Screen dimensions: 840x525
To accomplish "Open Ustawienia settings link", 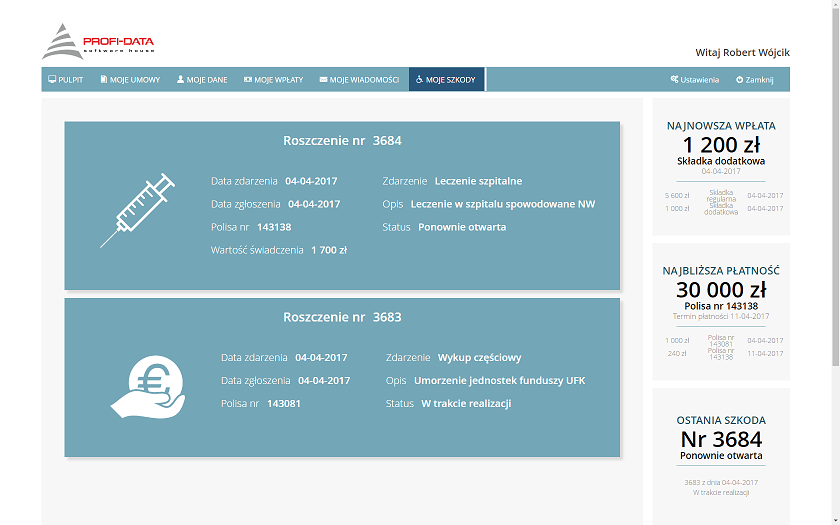I will (x=695, y=79).
